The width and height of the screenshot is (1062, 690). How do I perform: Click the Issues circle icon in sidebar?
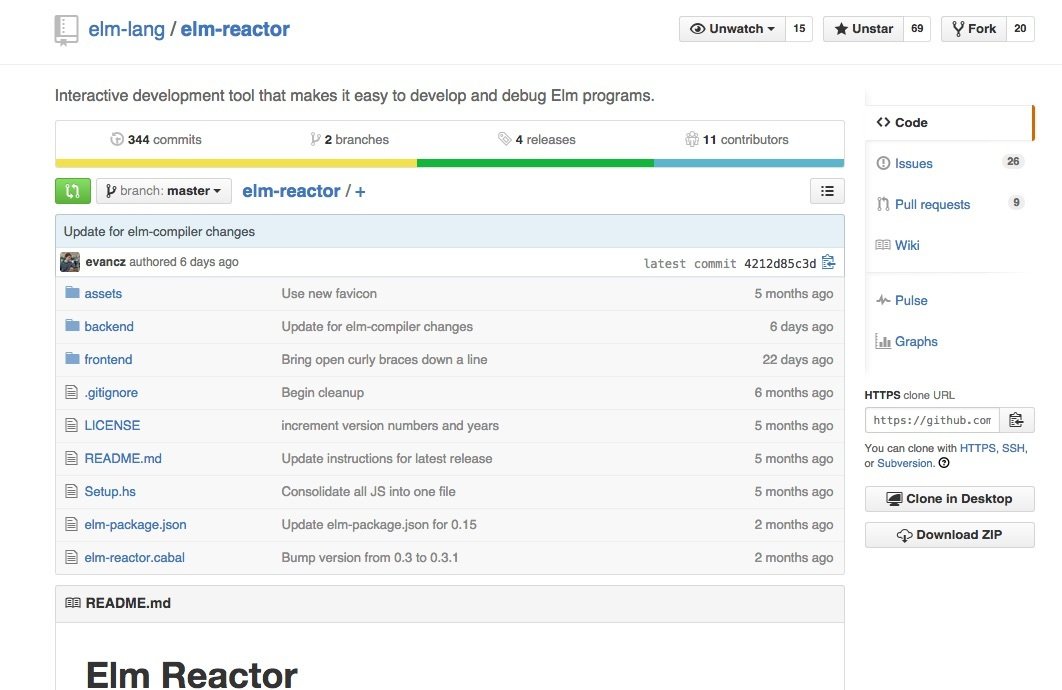(x=883, y=163)
